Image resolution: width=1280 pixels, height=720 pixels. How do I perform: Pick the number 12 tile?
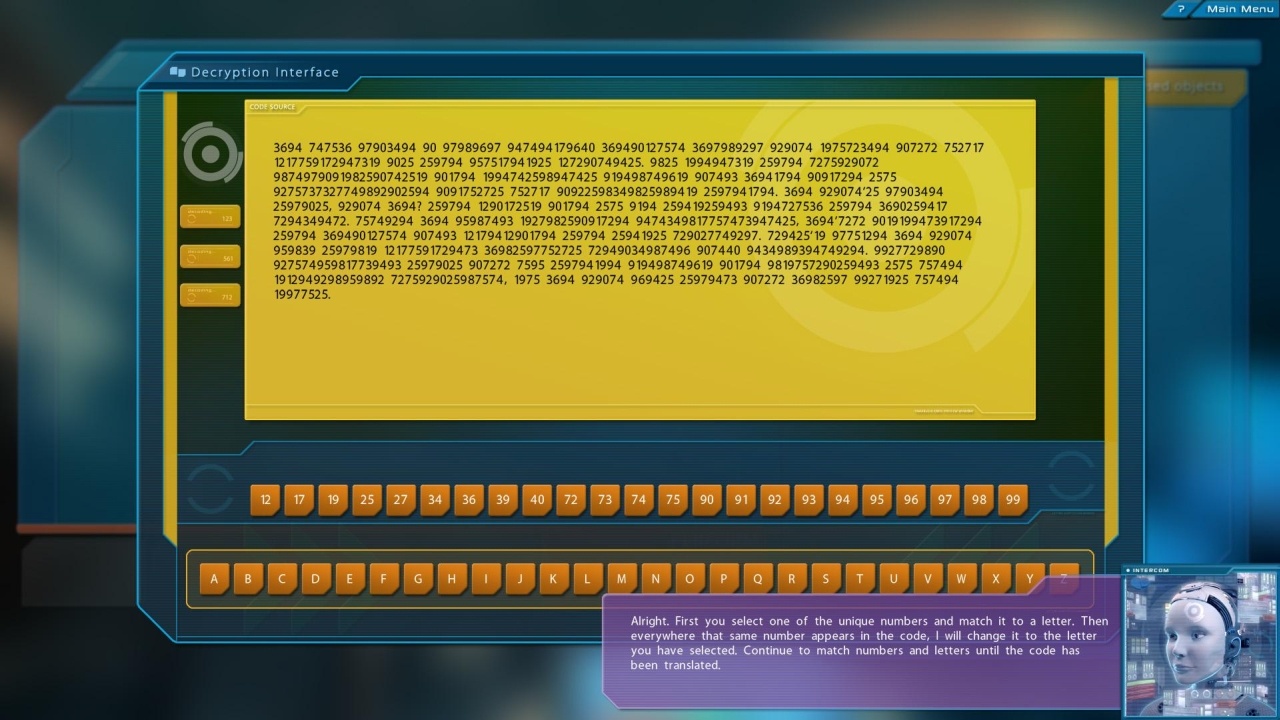point(265,500)
